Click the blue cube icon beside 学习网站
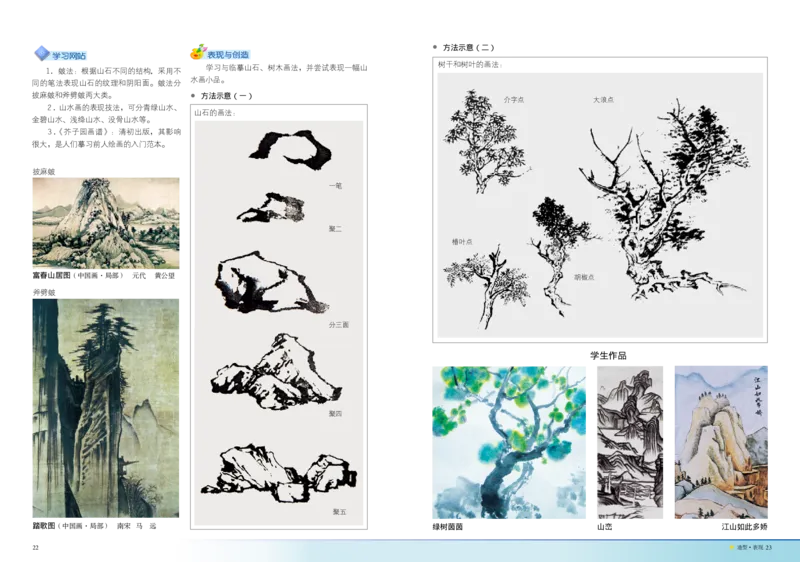The height and width of the screenshot is (562, 800). (x=41, y=52)
